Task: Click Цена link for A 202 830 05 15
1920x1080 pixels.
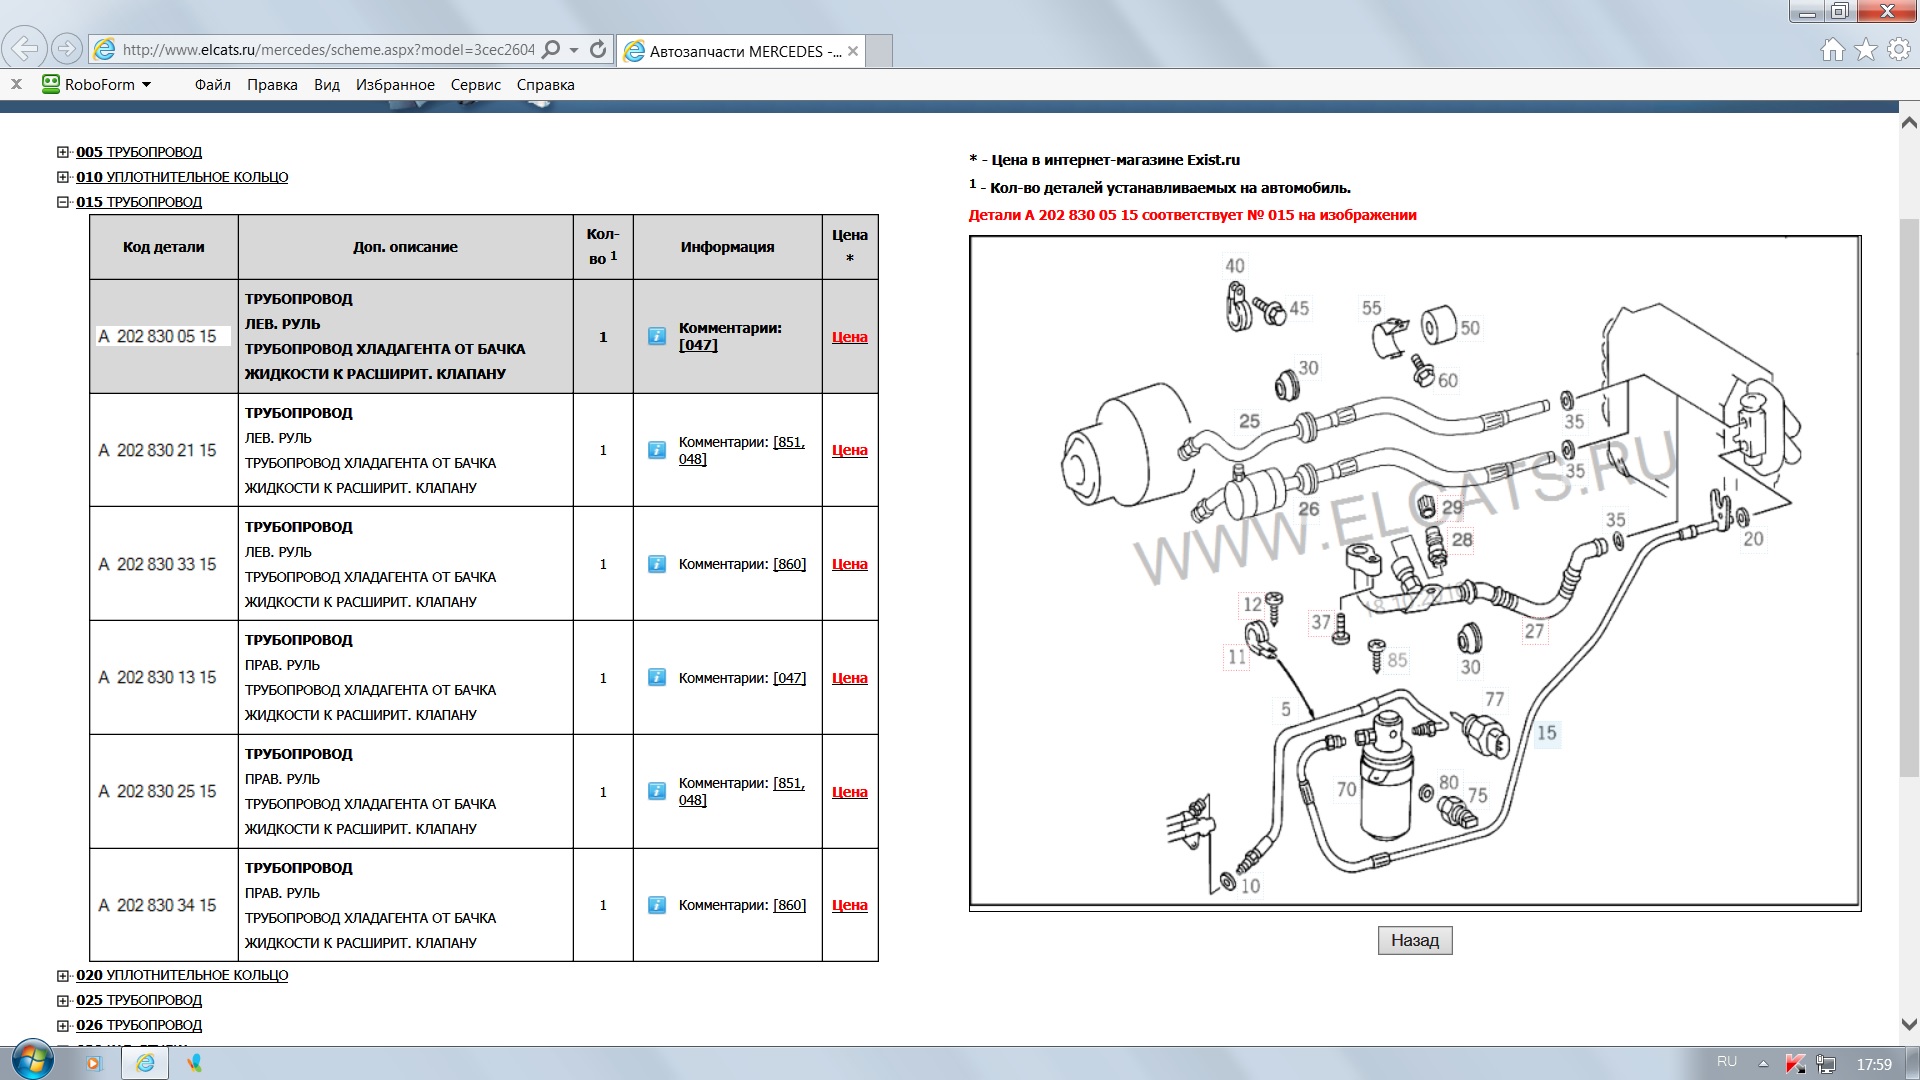Action: (850, 337)
